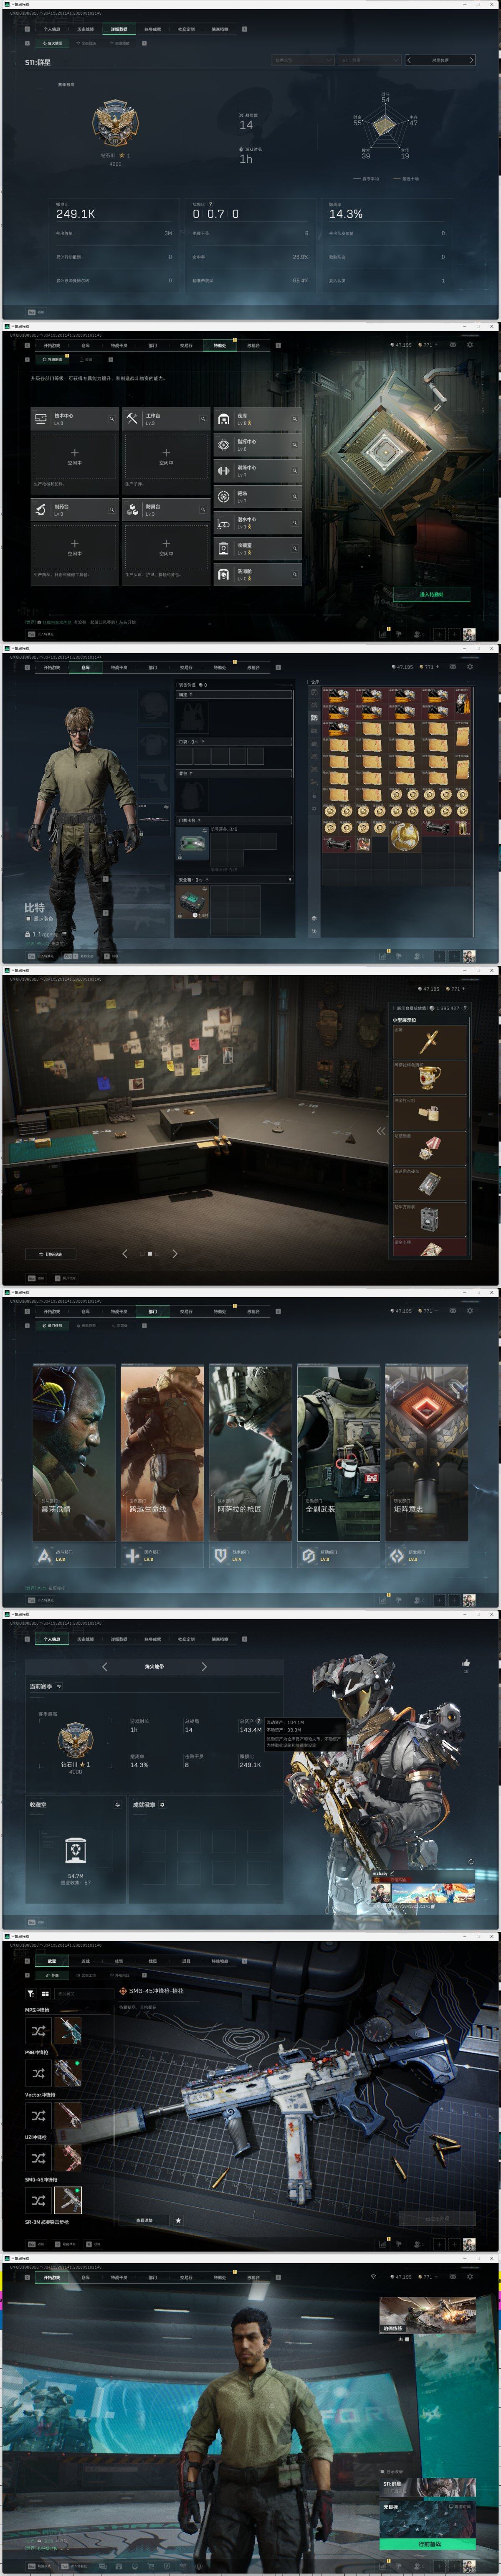The image size is (501, 2576).
Task: Open the 跨战生命线 department card
Action: (162, 1452)
